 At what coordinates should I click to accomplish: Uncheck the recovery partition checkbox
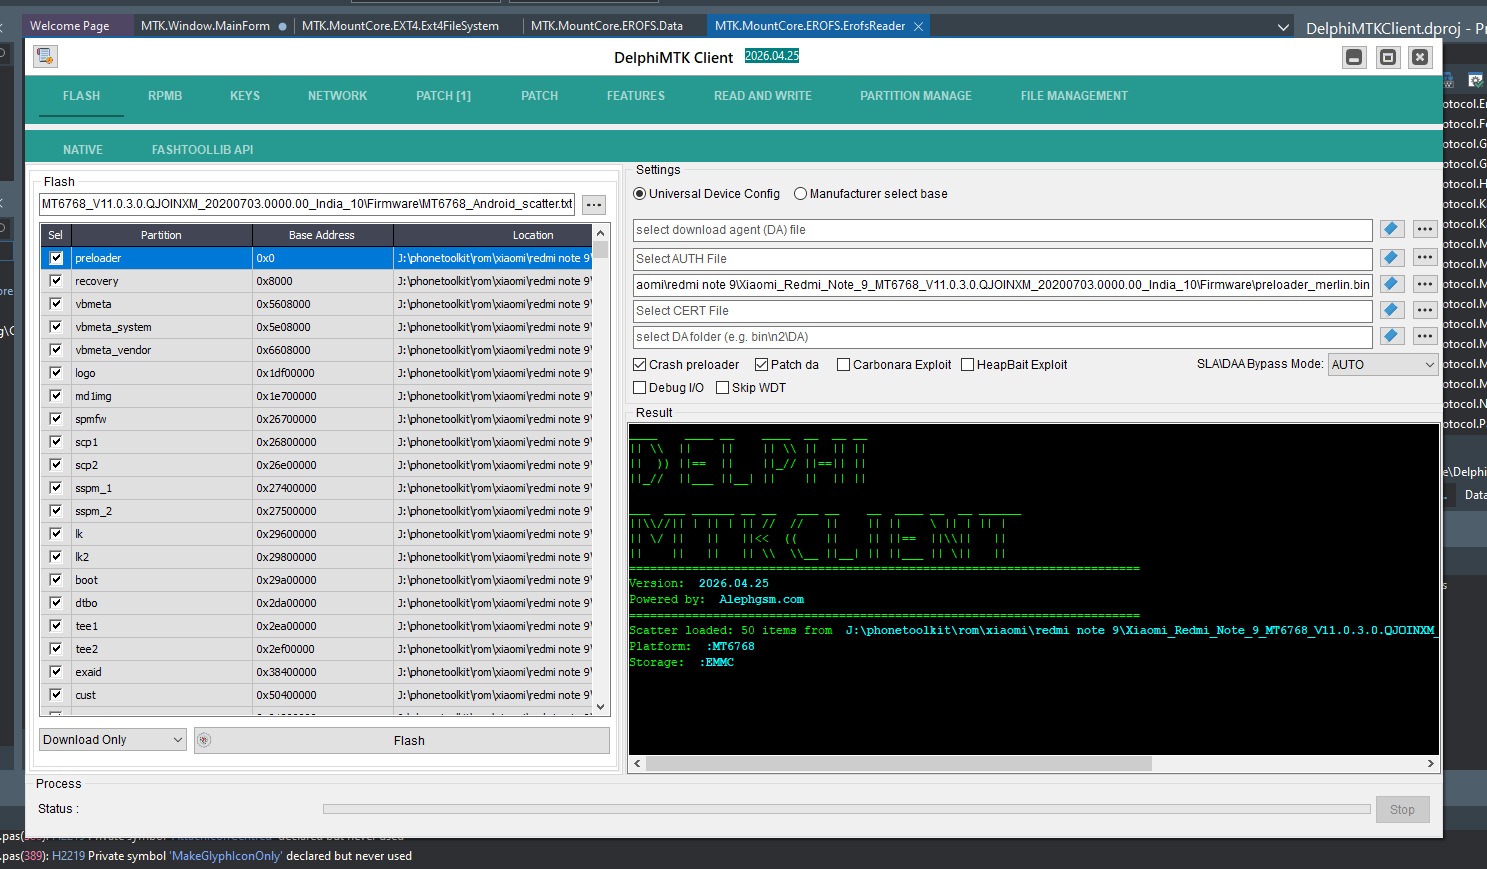56,281
